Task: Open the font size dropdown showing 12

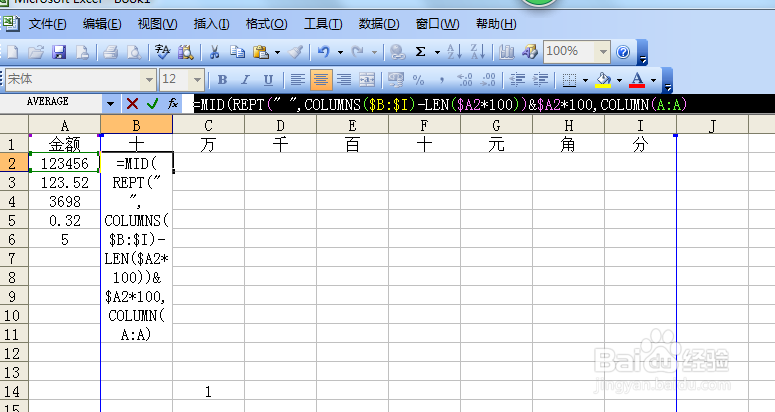Action: click(x=197, y=80)
